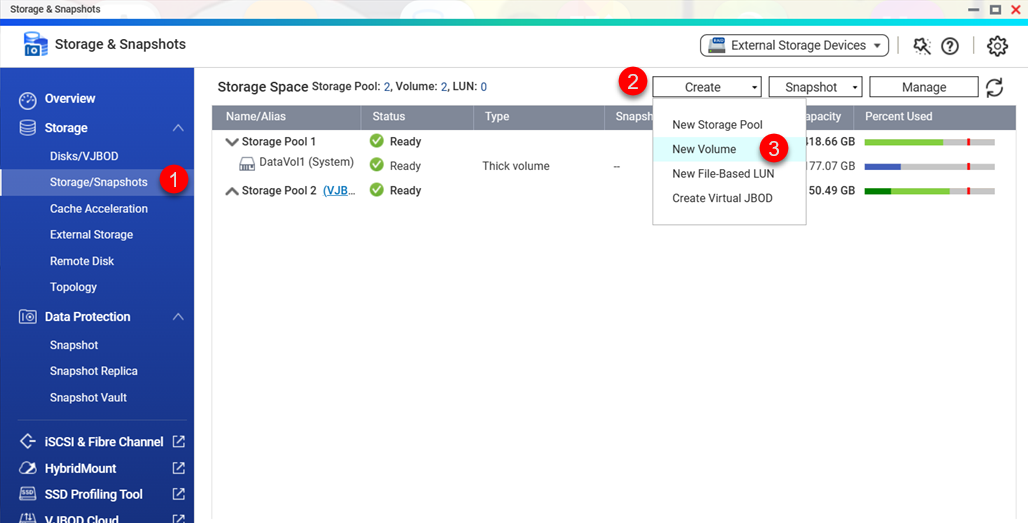The height and width of the screenshot is (523, 1028).
Task: Click the HybridMount external link icon
Action: (x=178, y=468)
